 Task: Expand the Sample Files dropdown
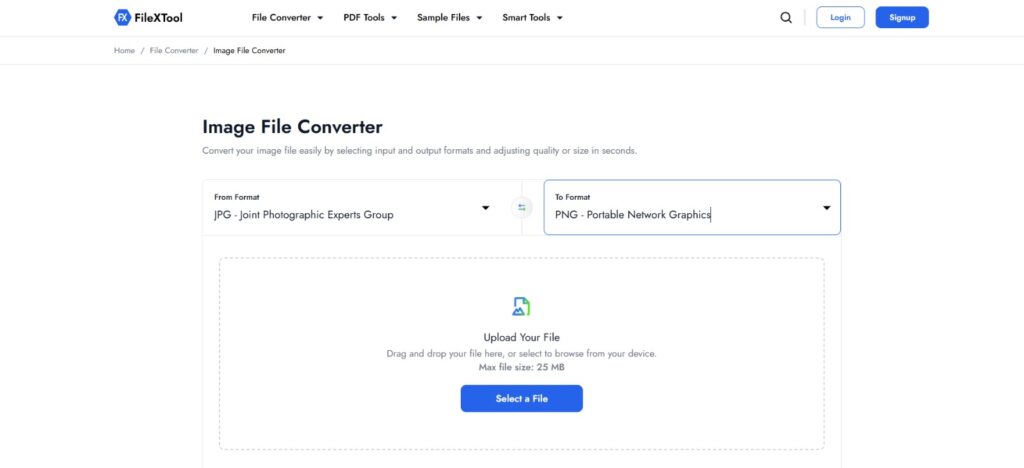tap(450, 17)
